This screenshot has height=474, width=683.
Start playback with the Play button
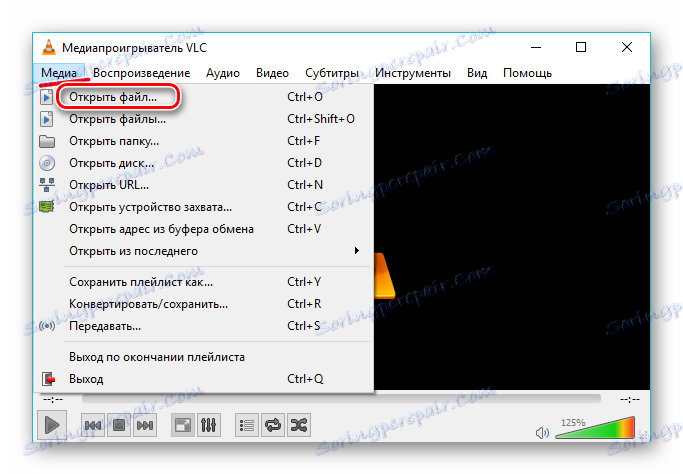click(x=51, y=425)
